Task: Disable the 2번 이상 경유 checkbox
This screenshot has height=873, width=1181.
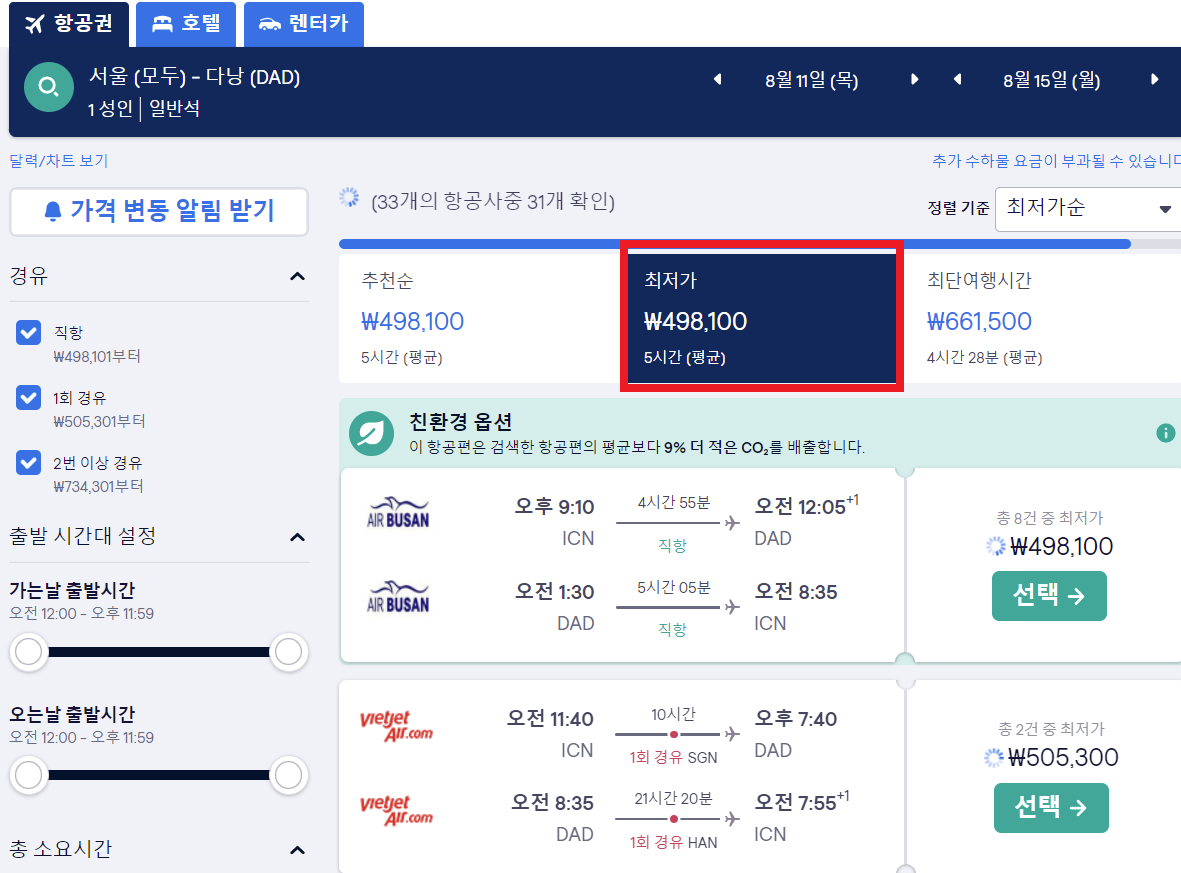Action: click(28, 464)
